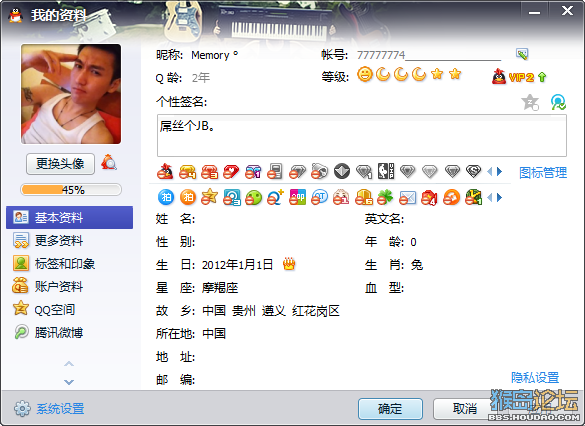The width and height of the screenshot is (585, 426).
Task: Click the colorful app icon in services row
Action: (297, 197)
